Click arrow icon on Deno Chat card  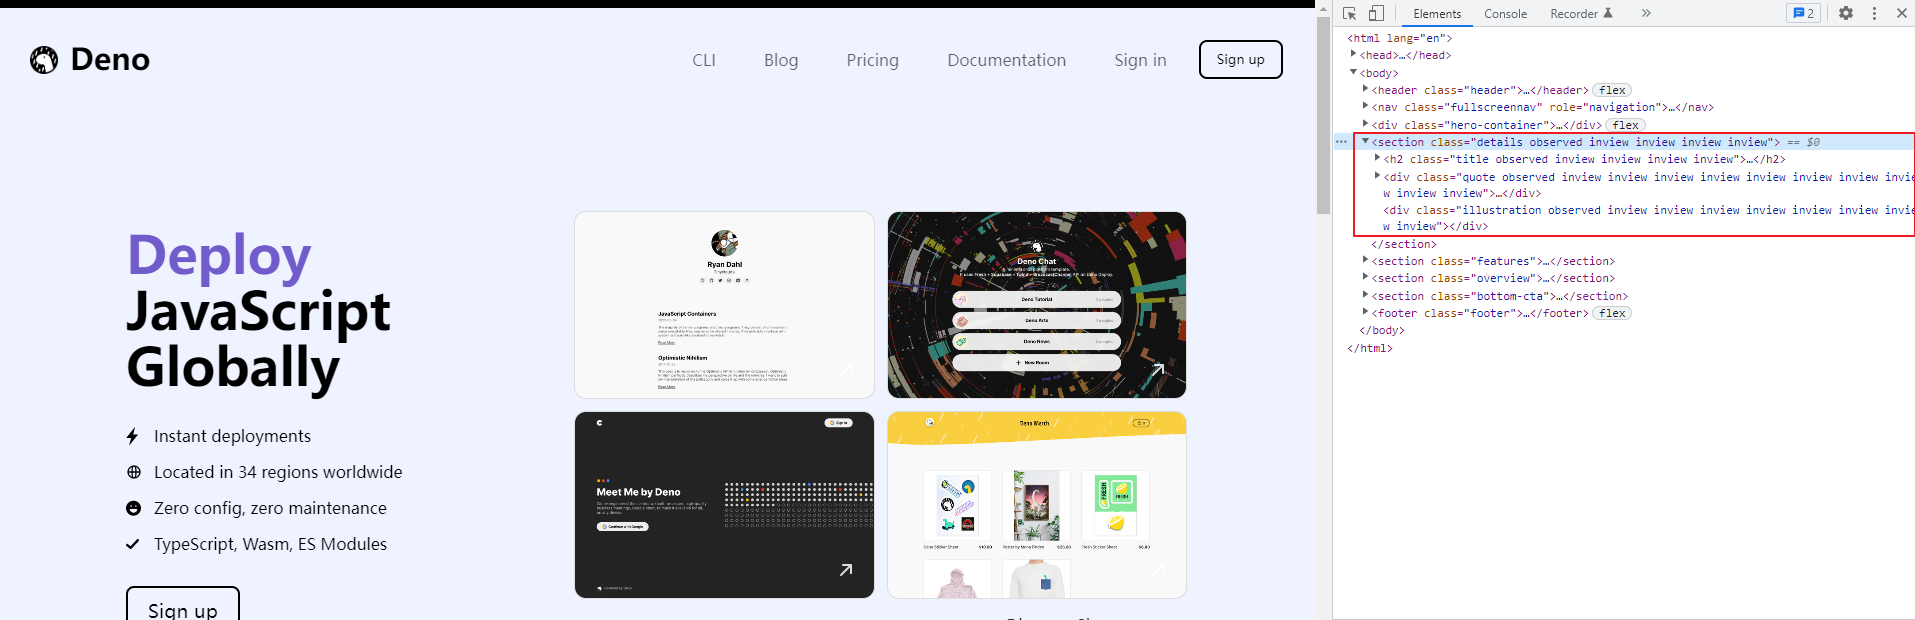click(1157, 370)
